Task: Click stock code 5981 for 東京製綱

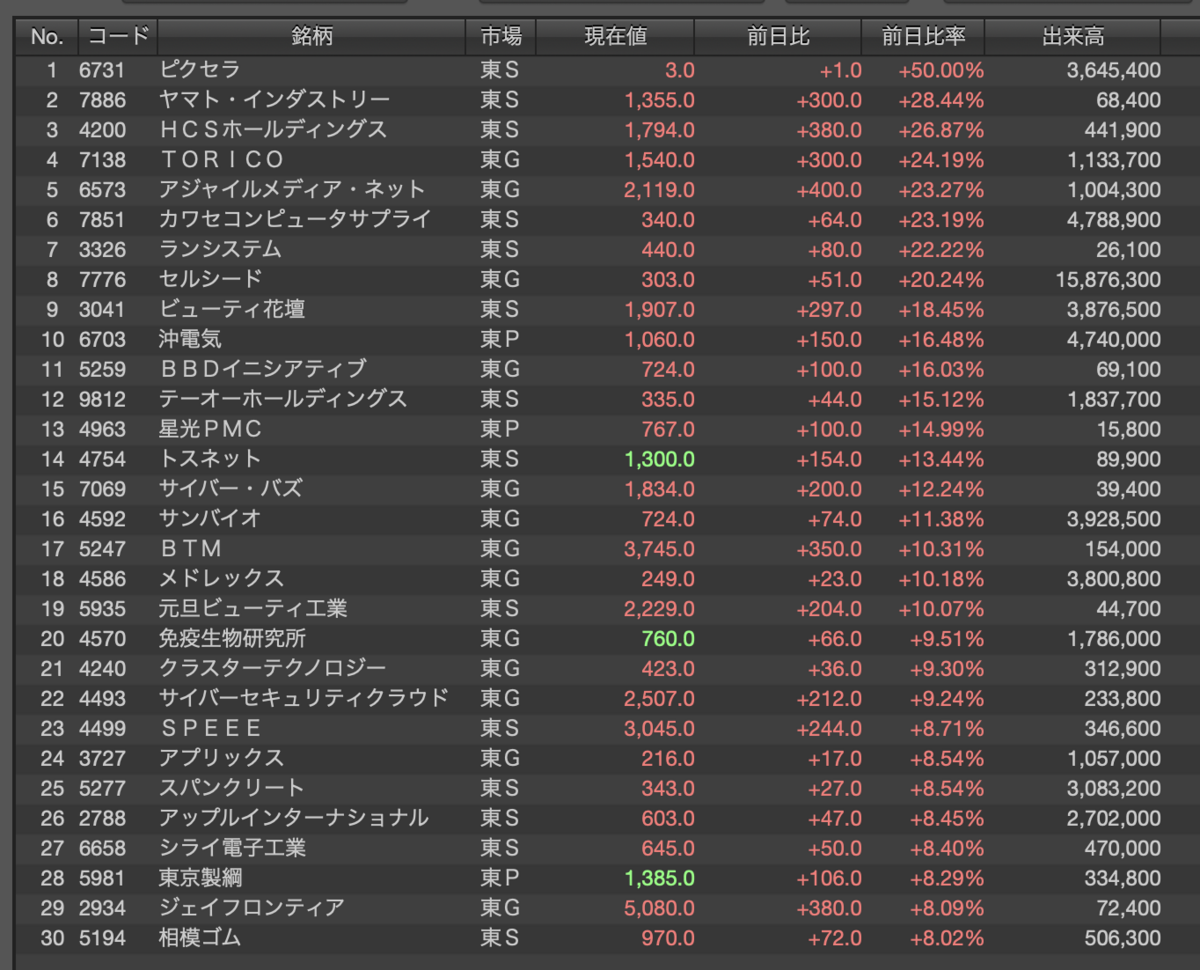Action: point(103,878)
